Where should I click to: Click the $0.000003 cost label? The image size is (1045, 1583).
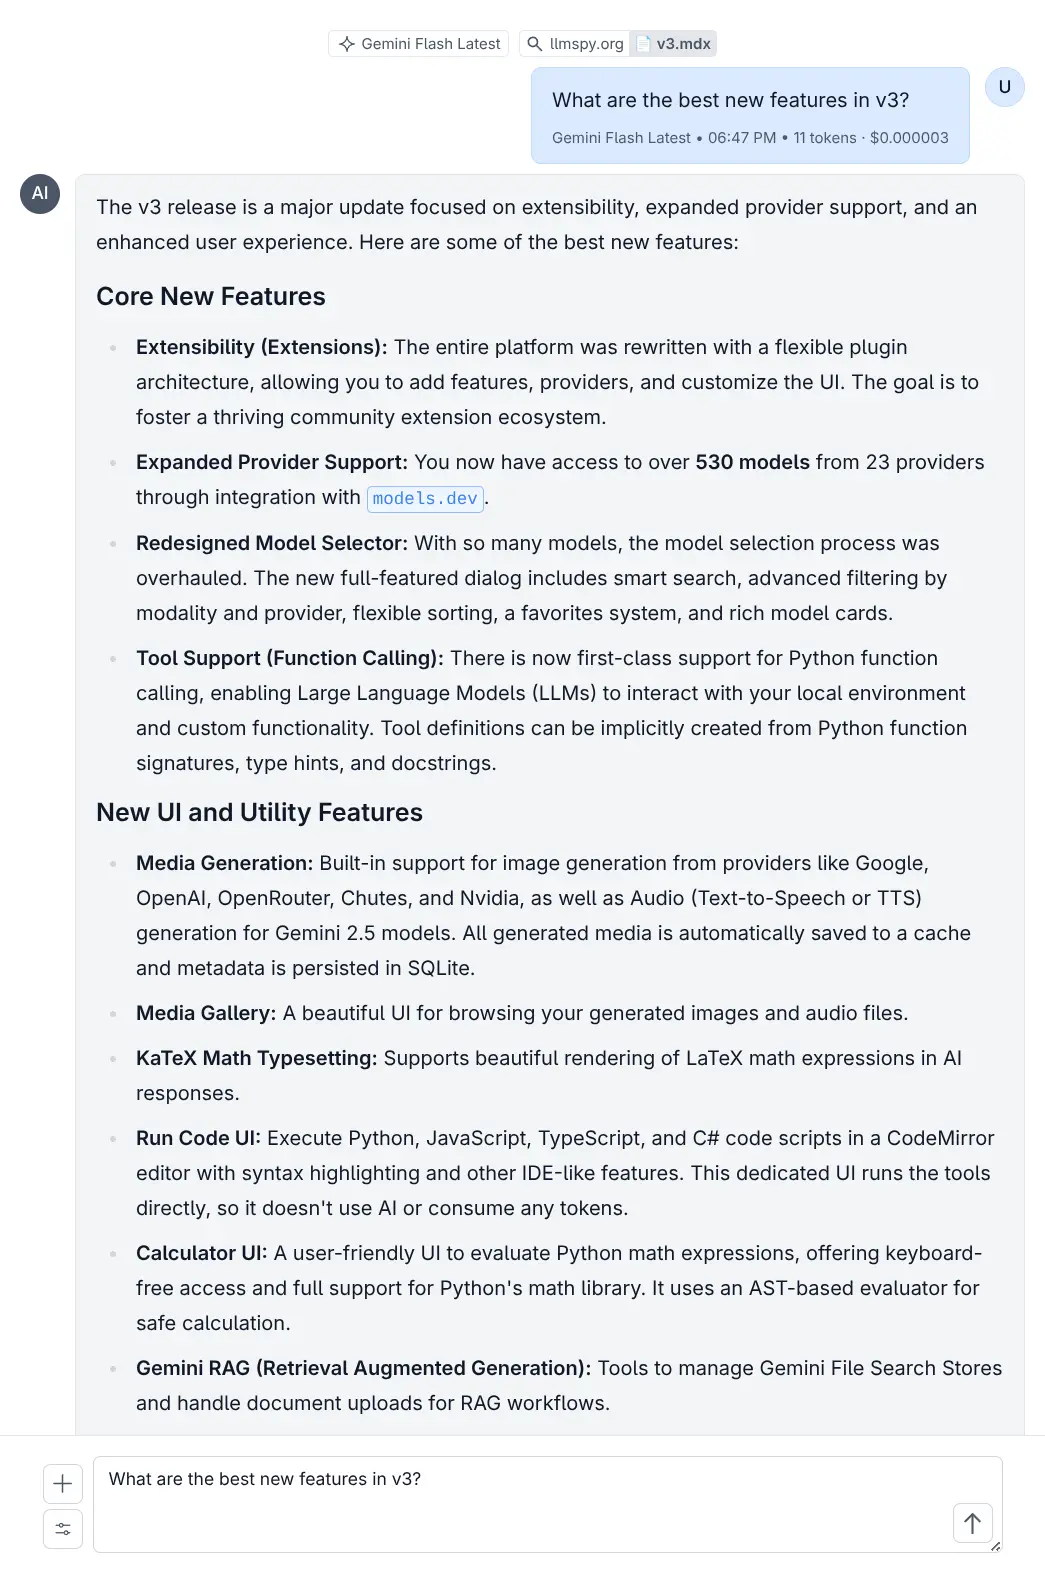tap(908, 137)
